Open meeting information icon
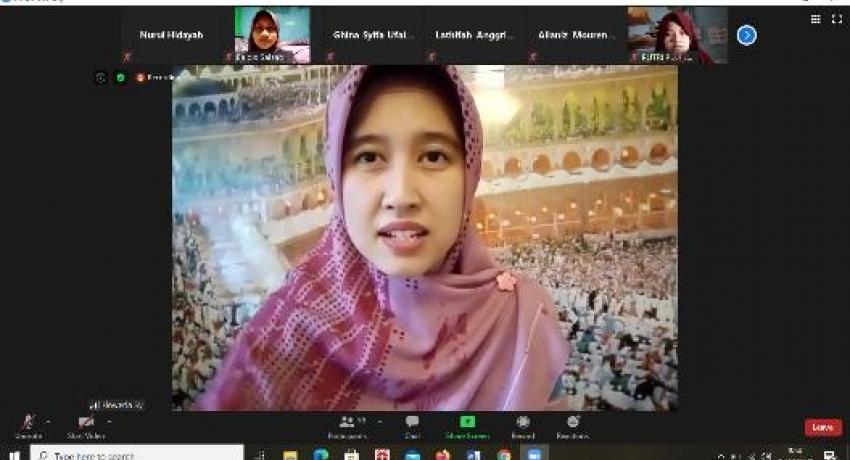 click(x=101, y=78)
